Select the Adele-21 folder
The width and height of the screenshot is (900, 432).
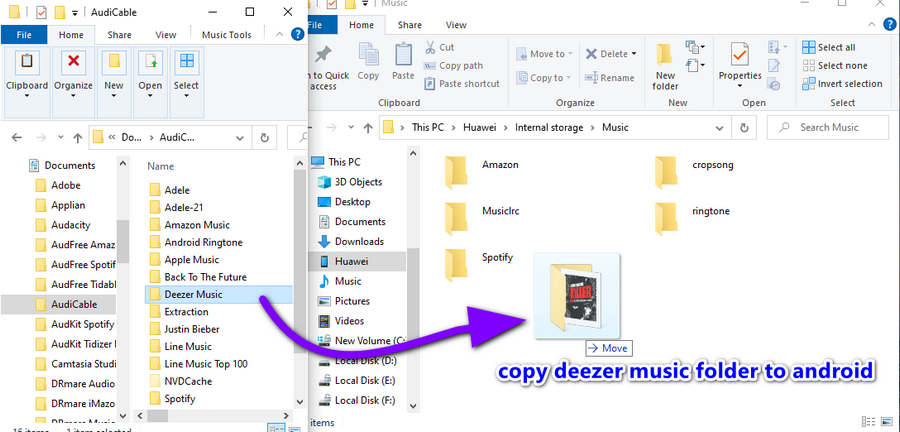tap(176, 207)
